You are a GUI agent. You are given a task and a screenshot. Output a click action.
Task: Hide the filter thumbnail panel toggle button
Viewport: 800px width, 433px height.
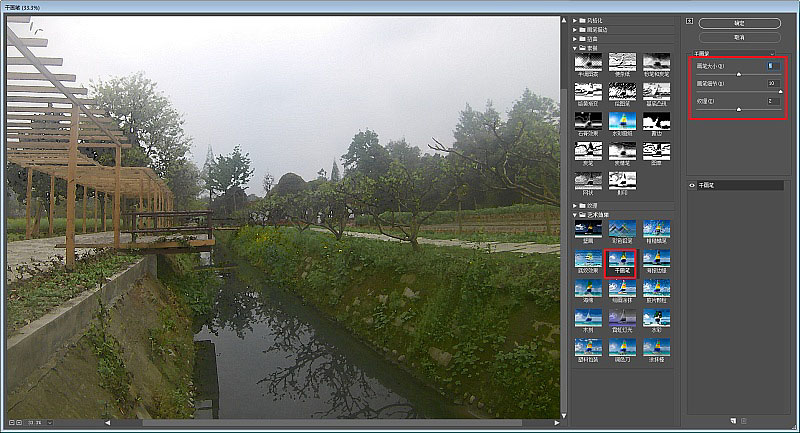pyautogui.click(x=689, y=21)
